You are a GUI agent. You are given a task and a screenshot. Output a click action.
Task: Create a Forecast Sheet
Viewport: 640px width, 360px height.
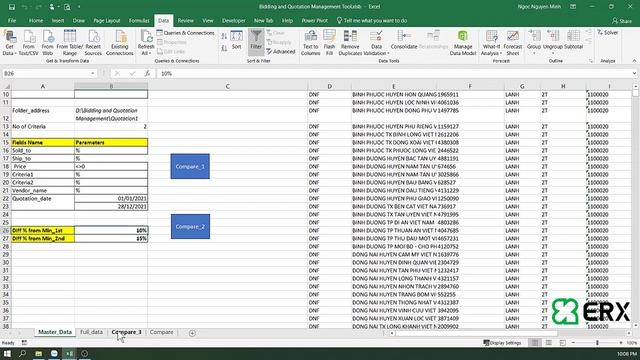513,43
